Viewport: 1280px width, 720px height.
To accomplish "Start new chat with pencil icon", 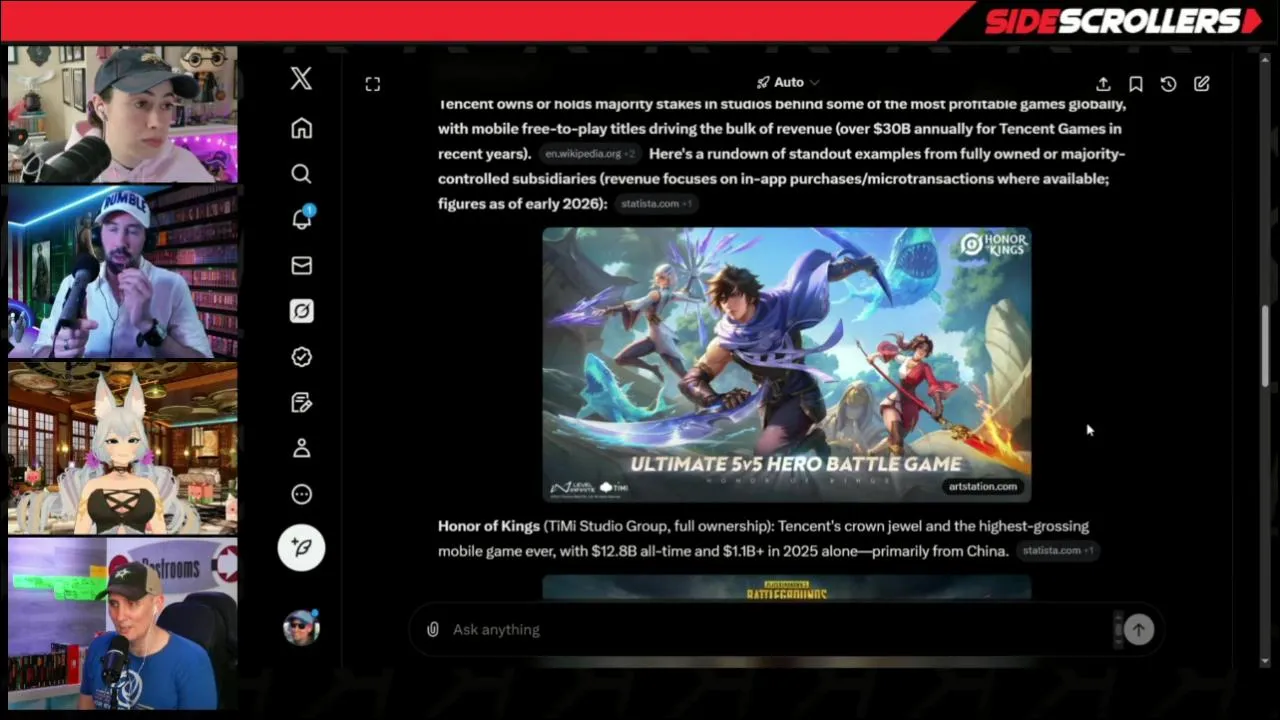I will 1202,84.
